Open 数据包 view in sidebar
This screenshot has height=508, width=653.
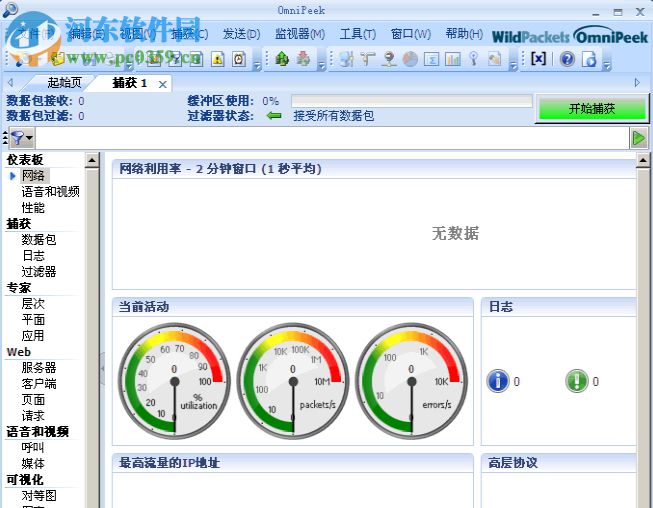(x=39, y=239)
